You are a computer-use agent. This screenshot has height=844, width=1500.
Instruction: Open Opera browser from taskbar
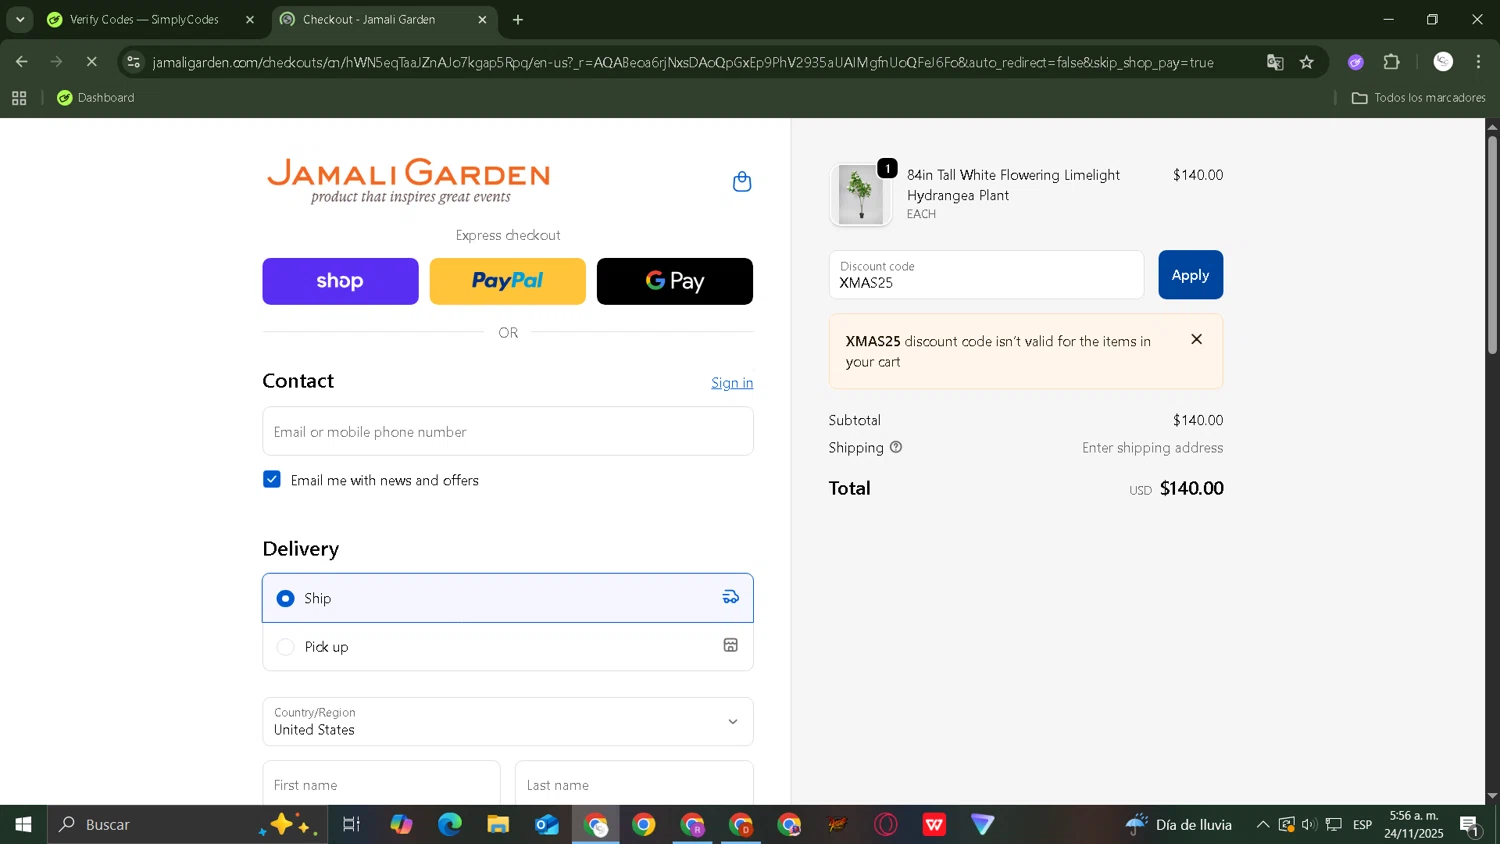[886, 825]
